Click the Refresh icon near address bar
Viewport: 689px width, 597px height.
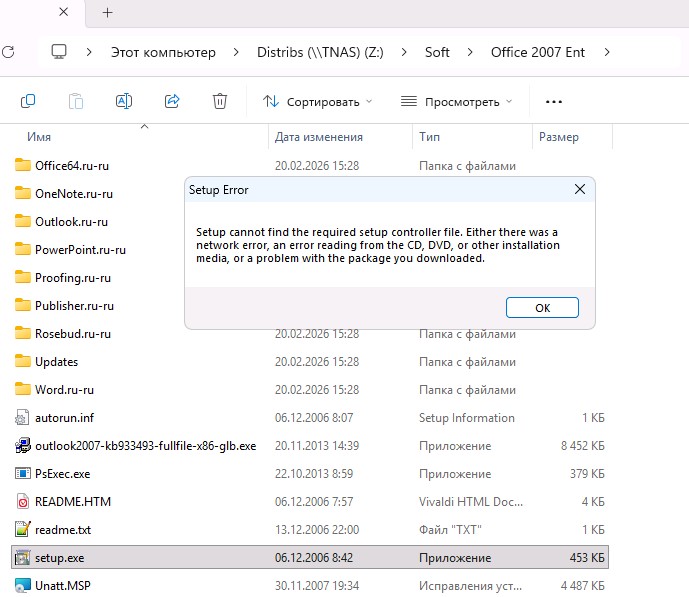click(x=8, y=52)
